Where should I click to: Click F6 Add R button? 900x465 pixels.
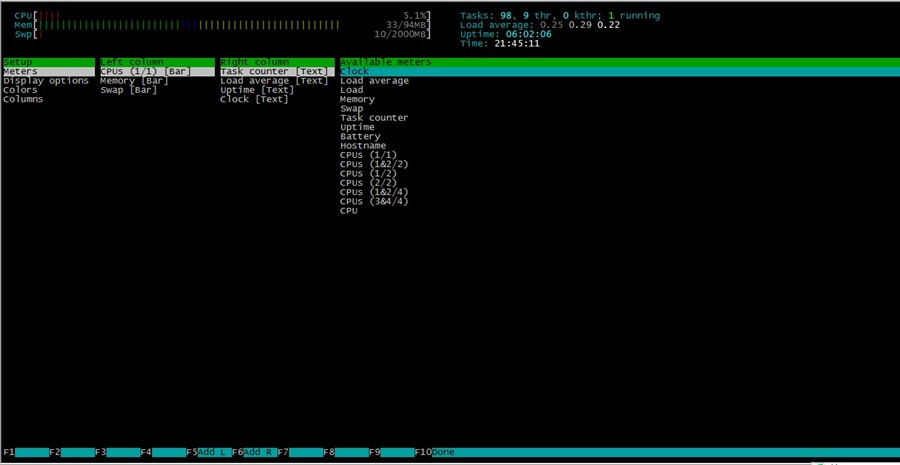pyautogui.click(x=255, y=452)
